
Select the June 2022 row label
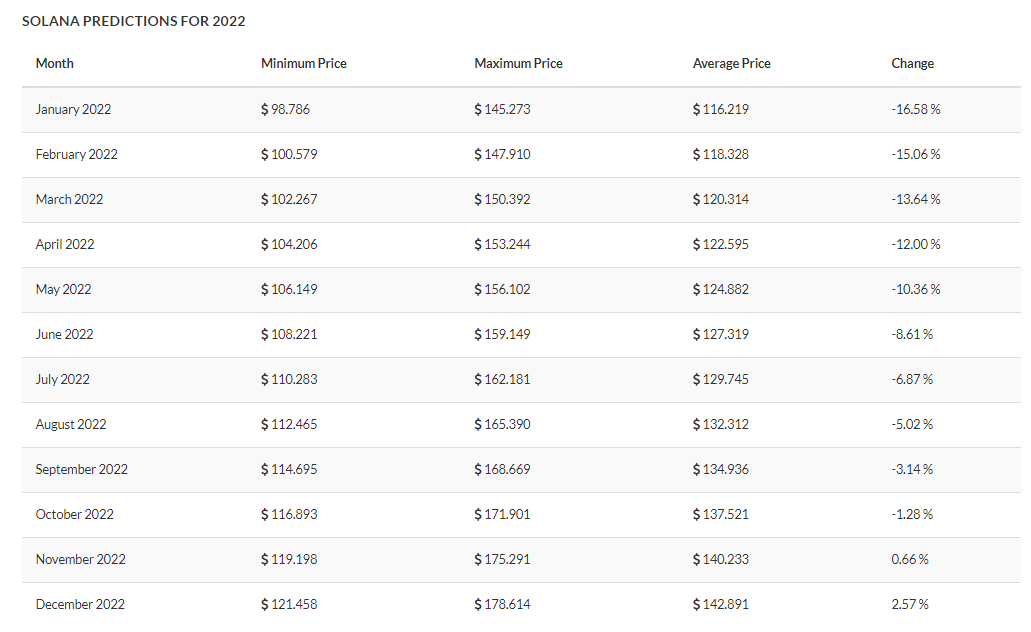[64, 334]
